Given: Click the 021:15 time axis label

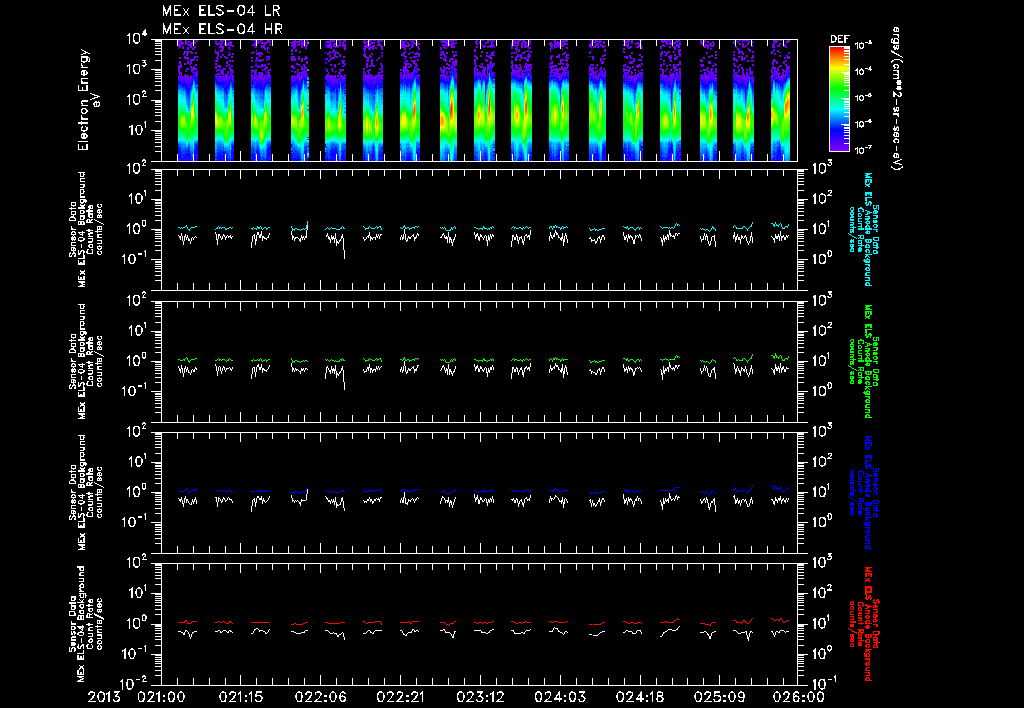Looking at the screenshot, I should coord(241,697).
